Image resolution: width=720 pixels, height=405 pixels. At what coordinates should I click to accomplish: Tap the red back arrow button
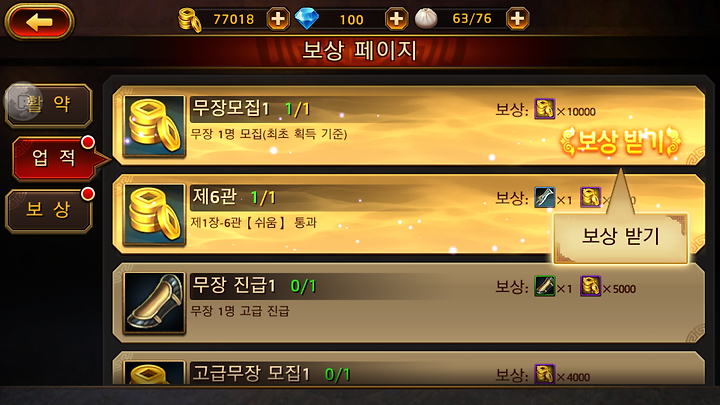[39, 22]
